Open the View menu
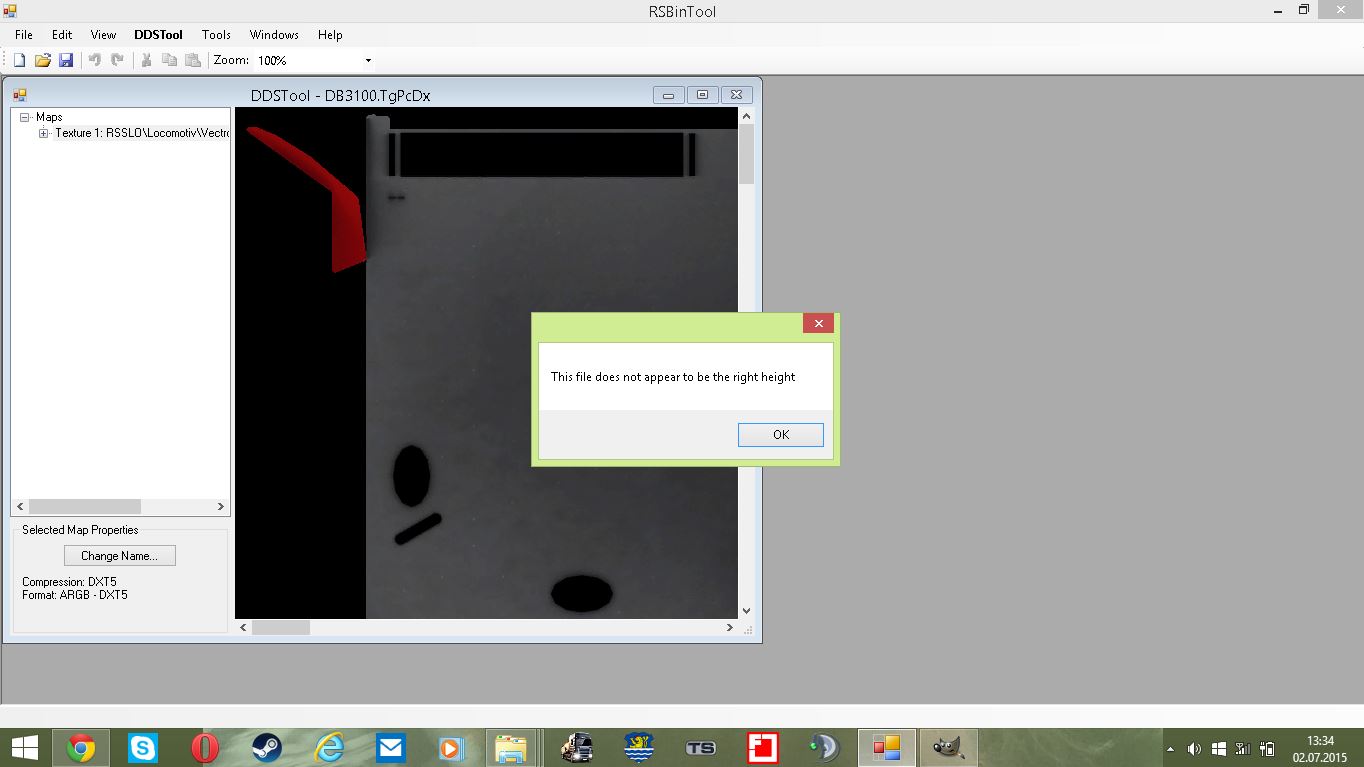Image resolution: width=1364 pixels, height=767 pixels. click(103, 34)
